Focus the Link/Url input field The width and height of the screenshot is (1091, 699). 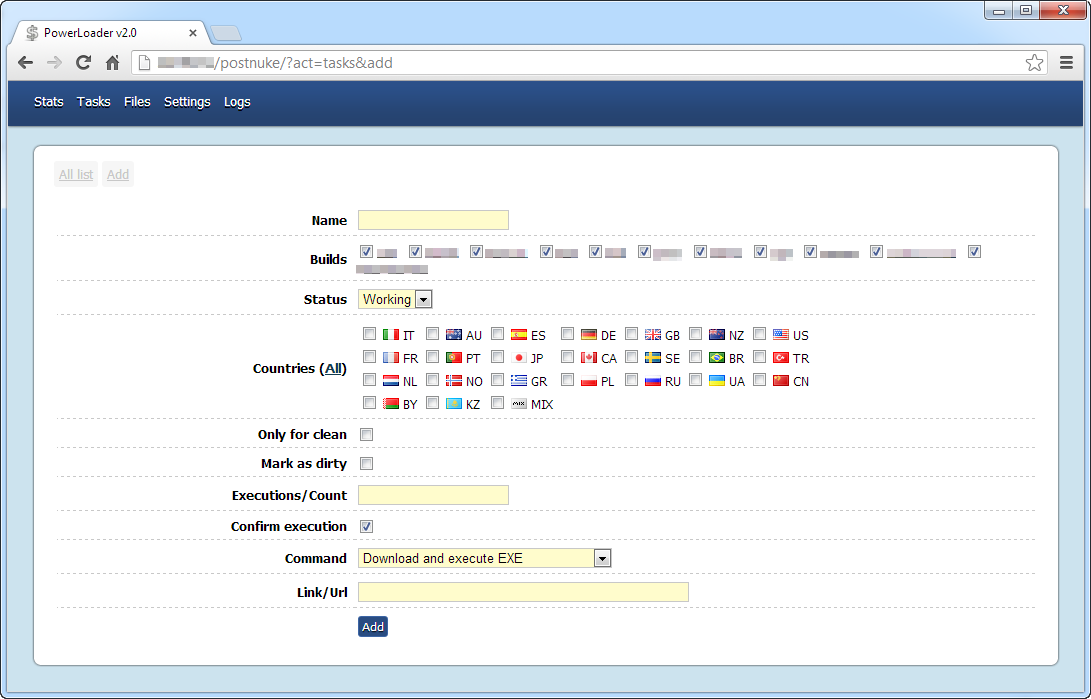(523, 592)
